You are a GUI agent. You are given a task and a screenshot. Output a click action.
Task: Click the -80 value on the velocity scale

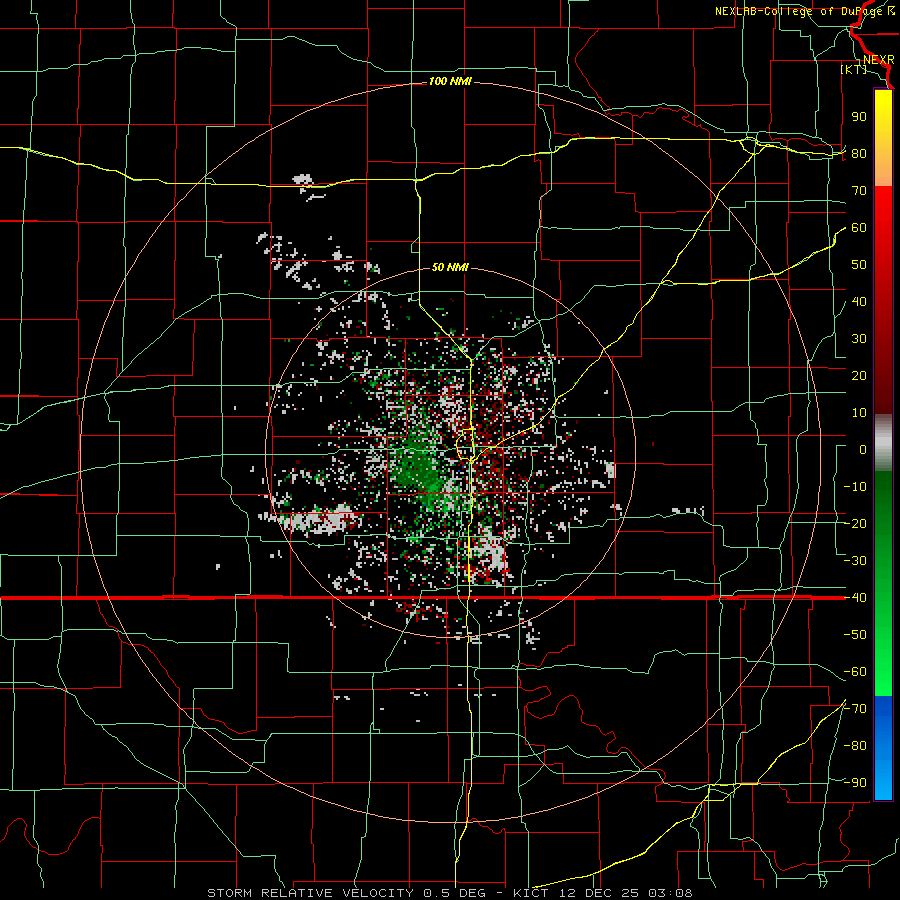(855, 746)
